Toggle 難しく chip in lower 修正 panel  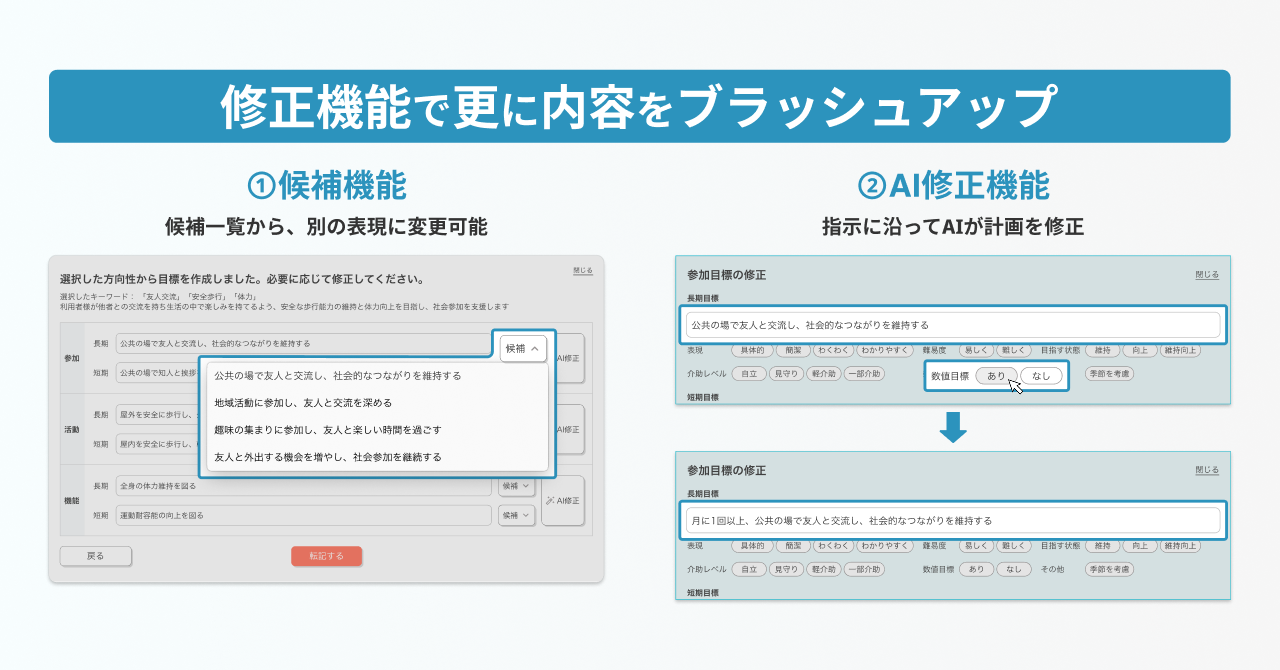pyautogui.click(x=1013, y=546)
